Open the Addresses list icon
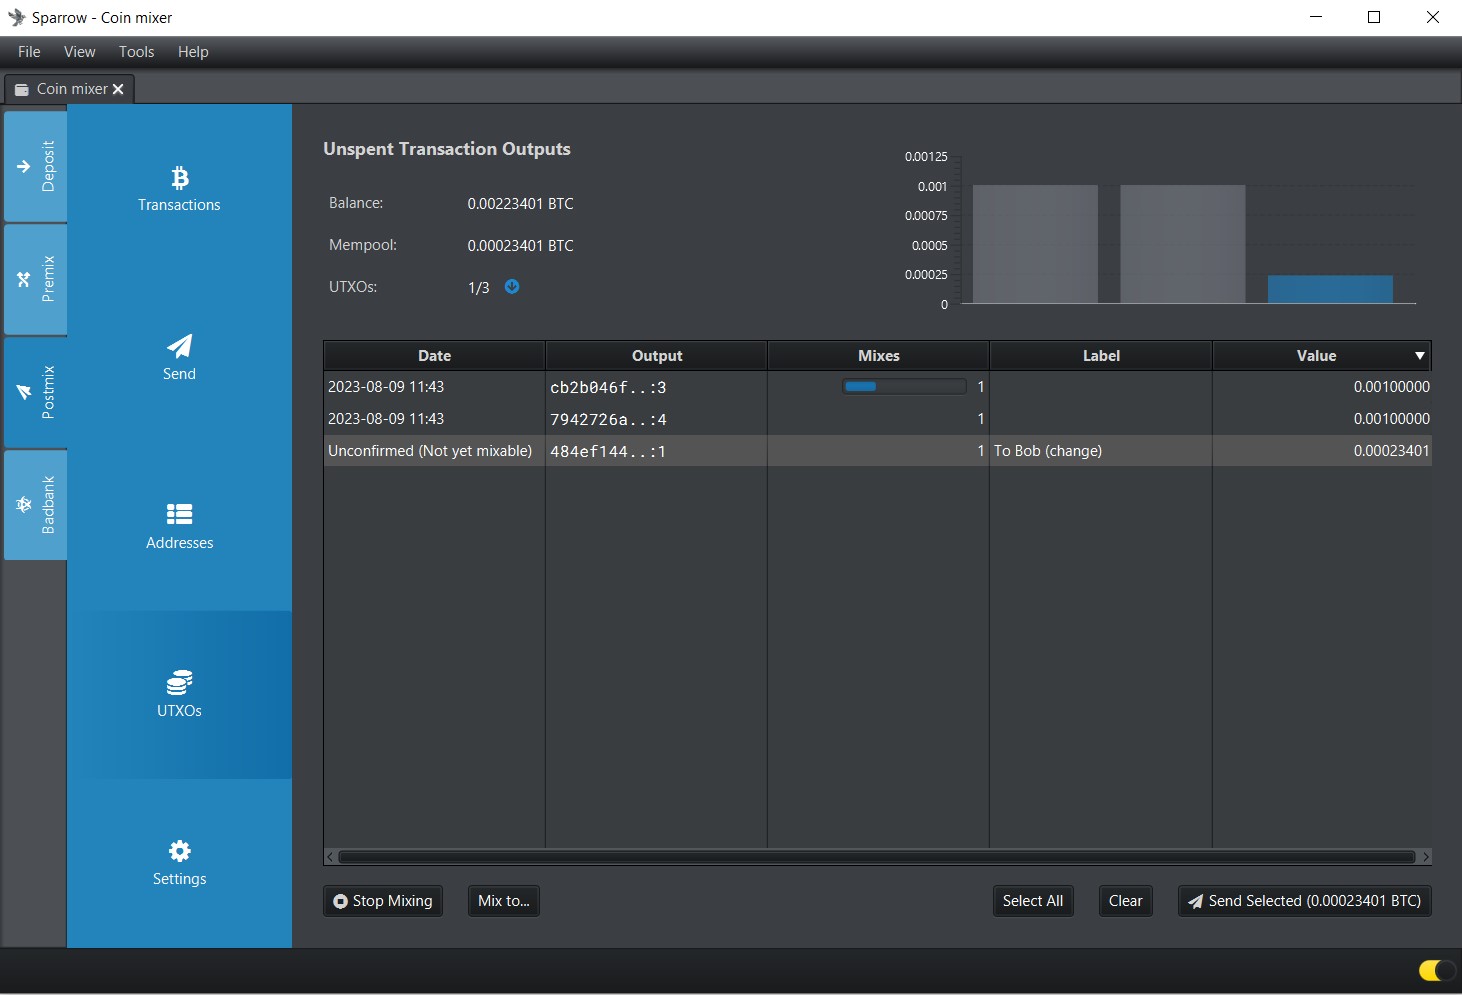 (180, 514)
